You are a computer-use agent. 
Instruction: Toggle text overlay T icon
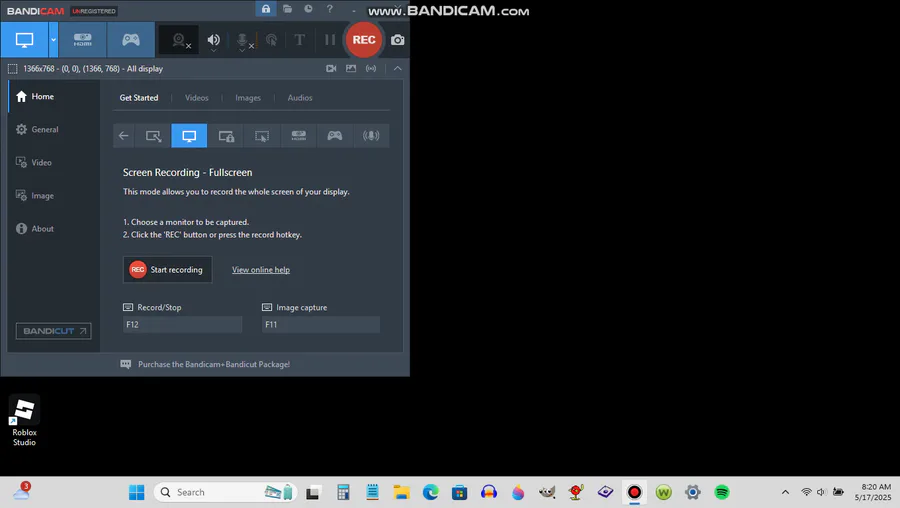point(299,40)
